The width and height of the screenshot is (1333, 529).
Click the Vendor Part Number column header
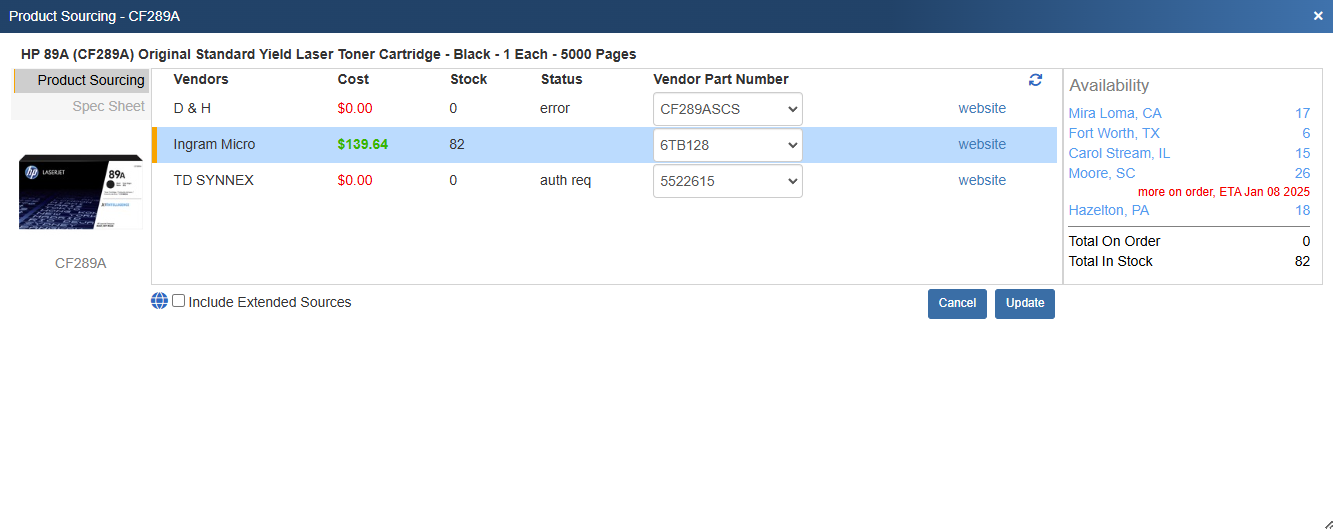[x=721, y=80]
